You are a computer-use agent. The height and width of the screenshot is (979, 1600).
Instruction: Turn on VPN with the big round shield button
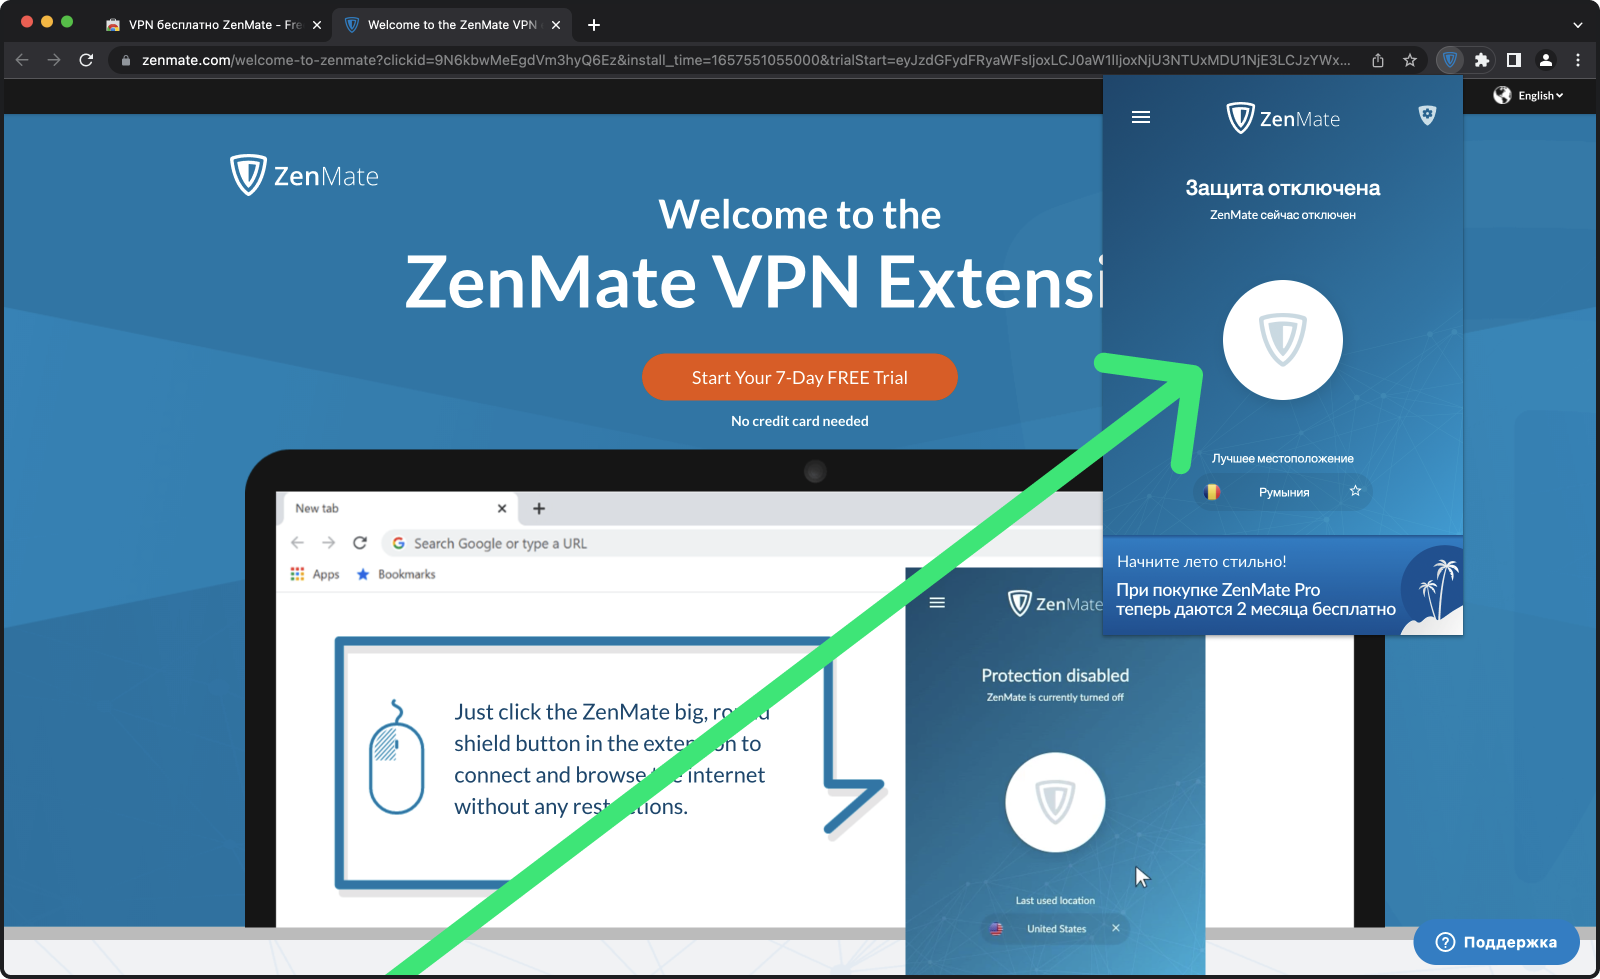[x=1283, y=340]
